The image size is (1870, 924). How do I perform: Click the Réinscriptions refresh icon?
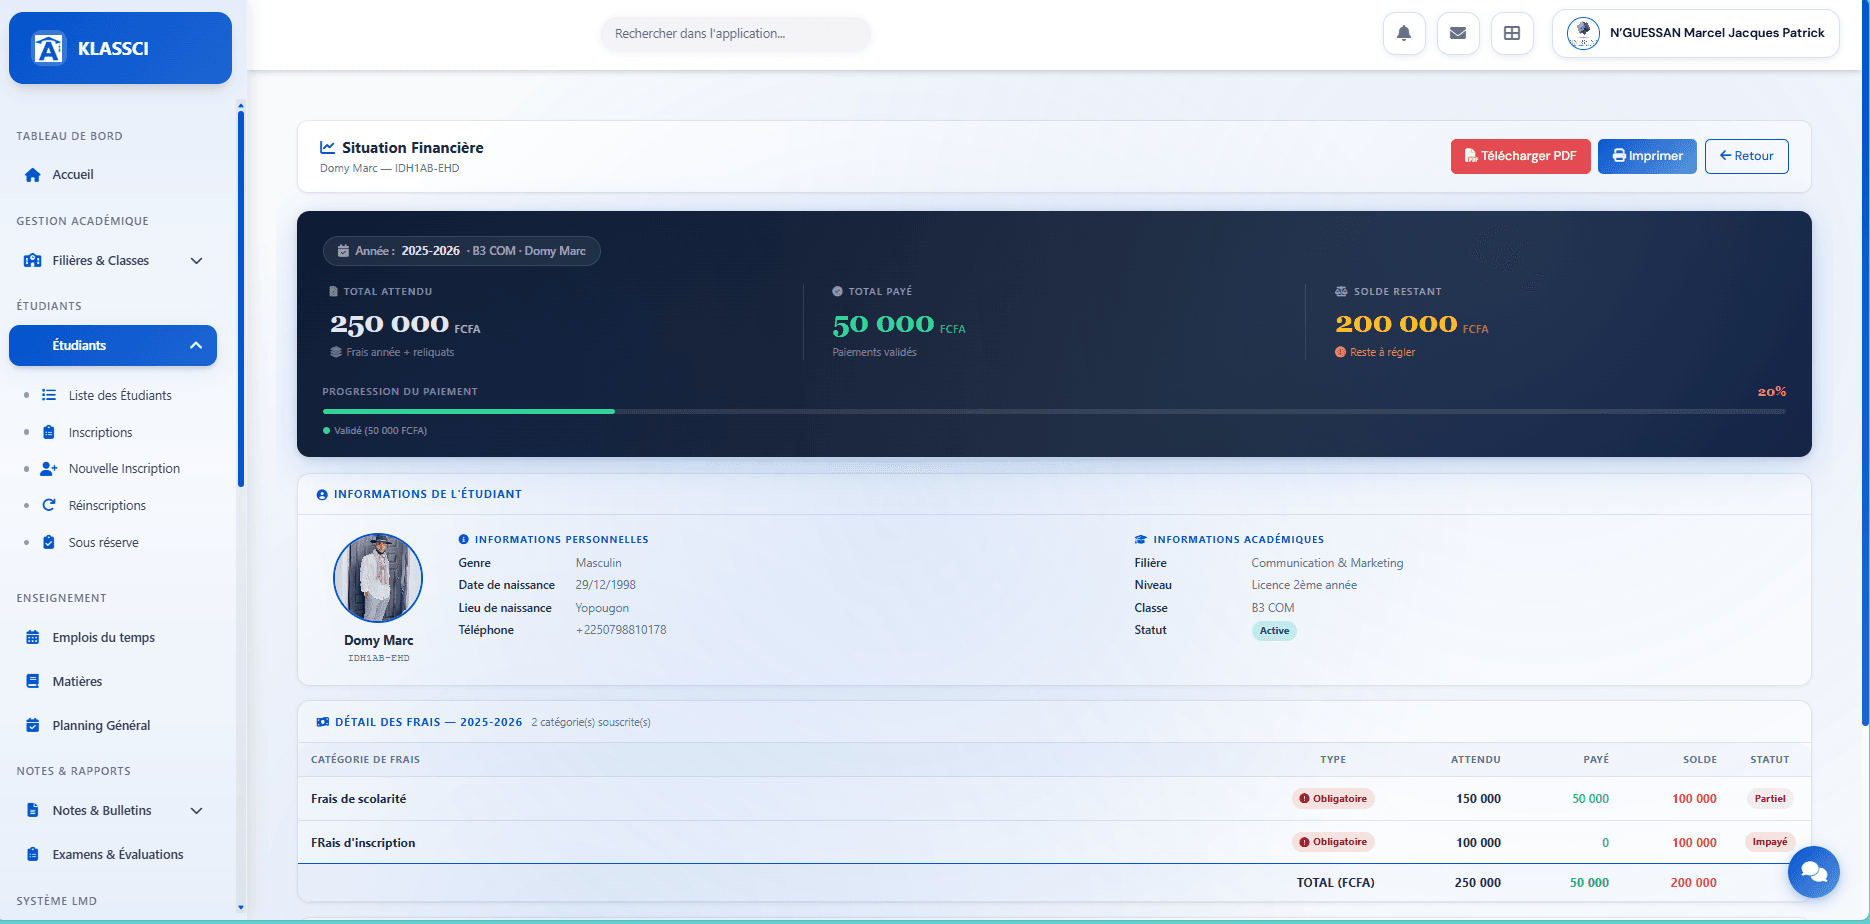coord(49,505)
